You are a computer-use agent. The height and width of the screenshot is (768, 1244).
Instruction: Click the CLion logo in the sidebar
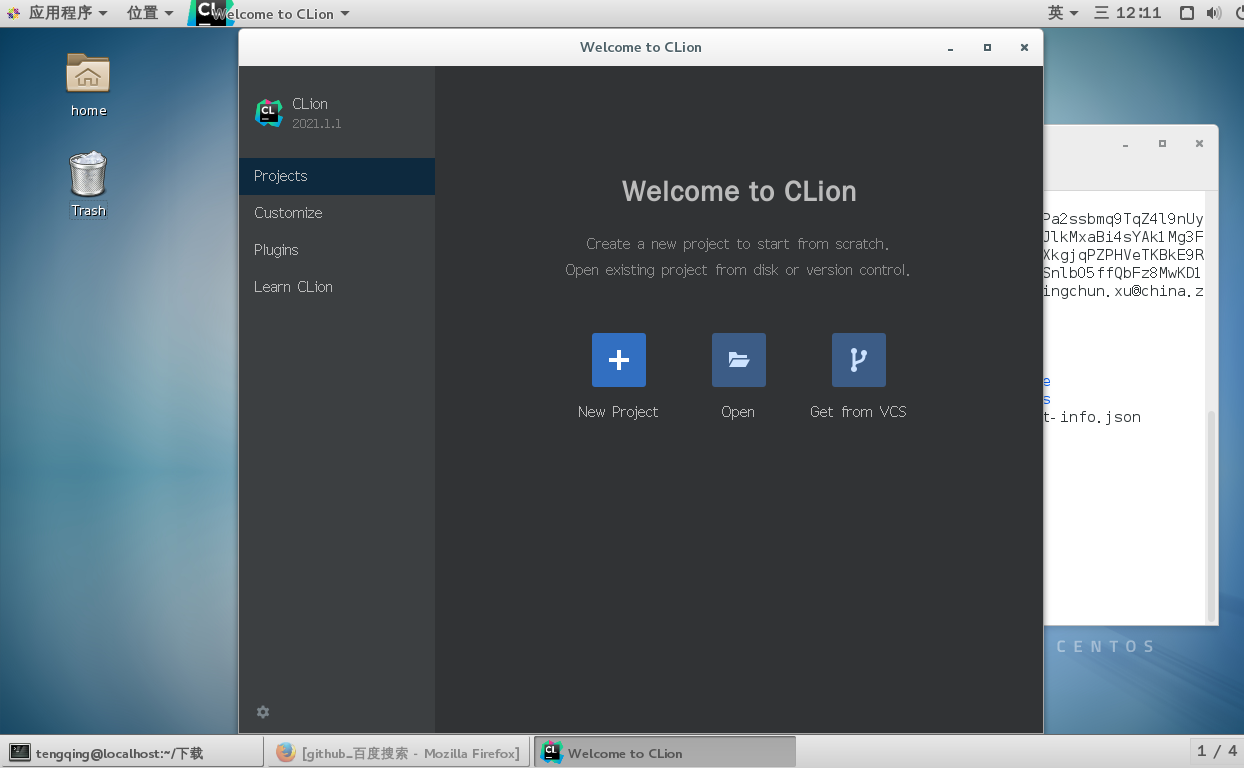coord(268,112)
